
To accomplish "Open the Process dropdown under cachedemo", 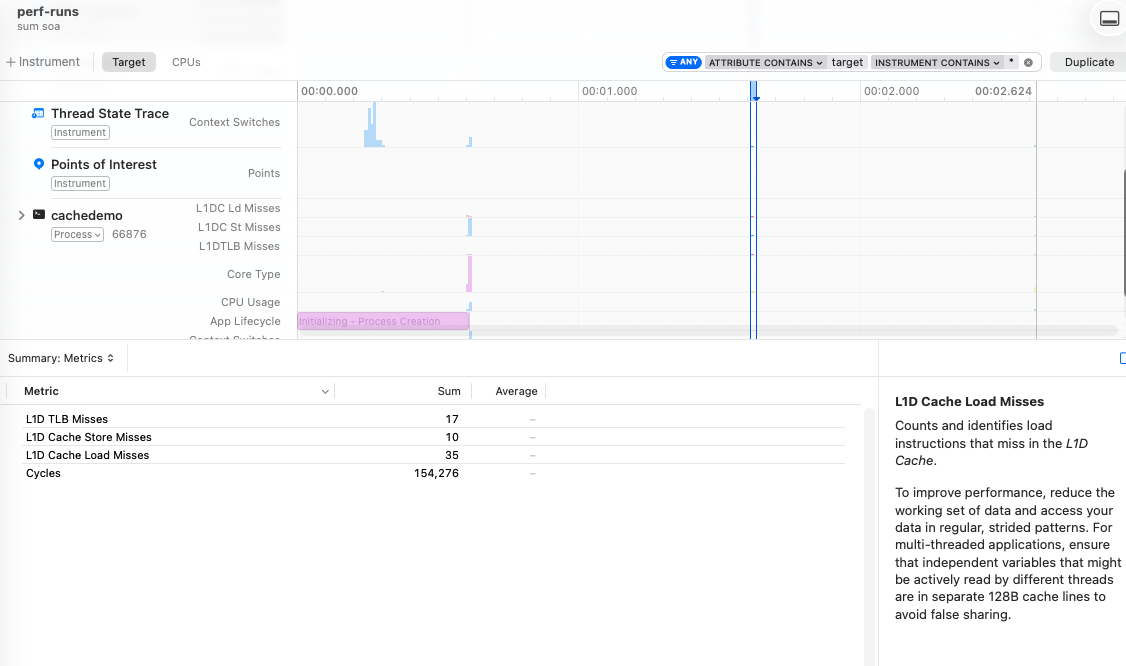I will pyautogui.click(x=77, y=234).
